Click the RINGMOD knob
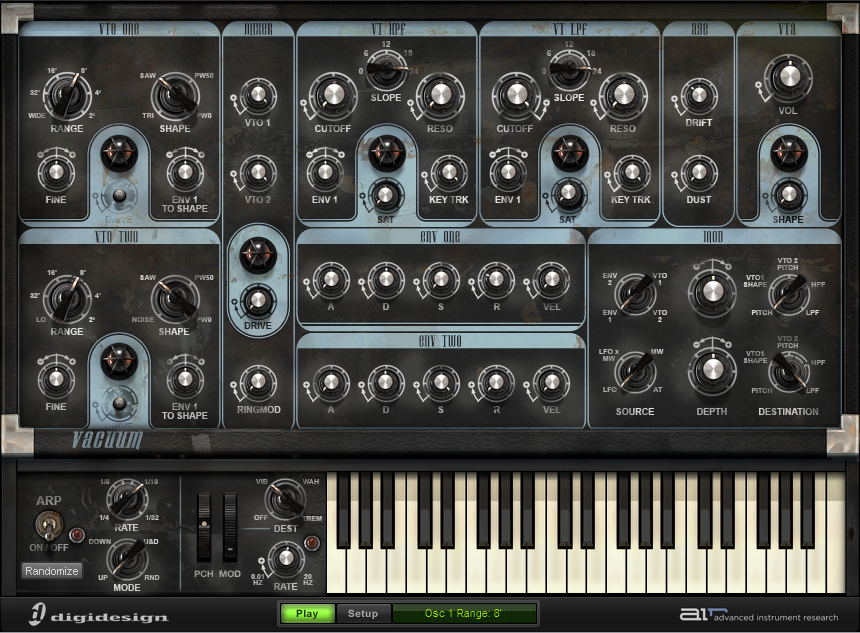The width and height of the screenshot is (860, 633). pyautogui.click(x=258, y=382)
